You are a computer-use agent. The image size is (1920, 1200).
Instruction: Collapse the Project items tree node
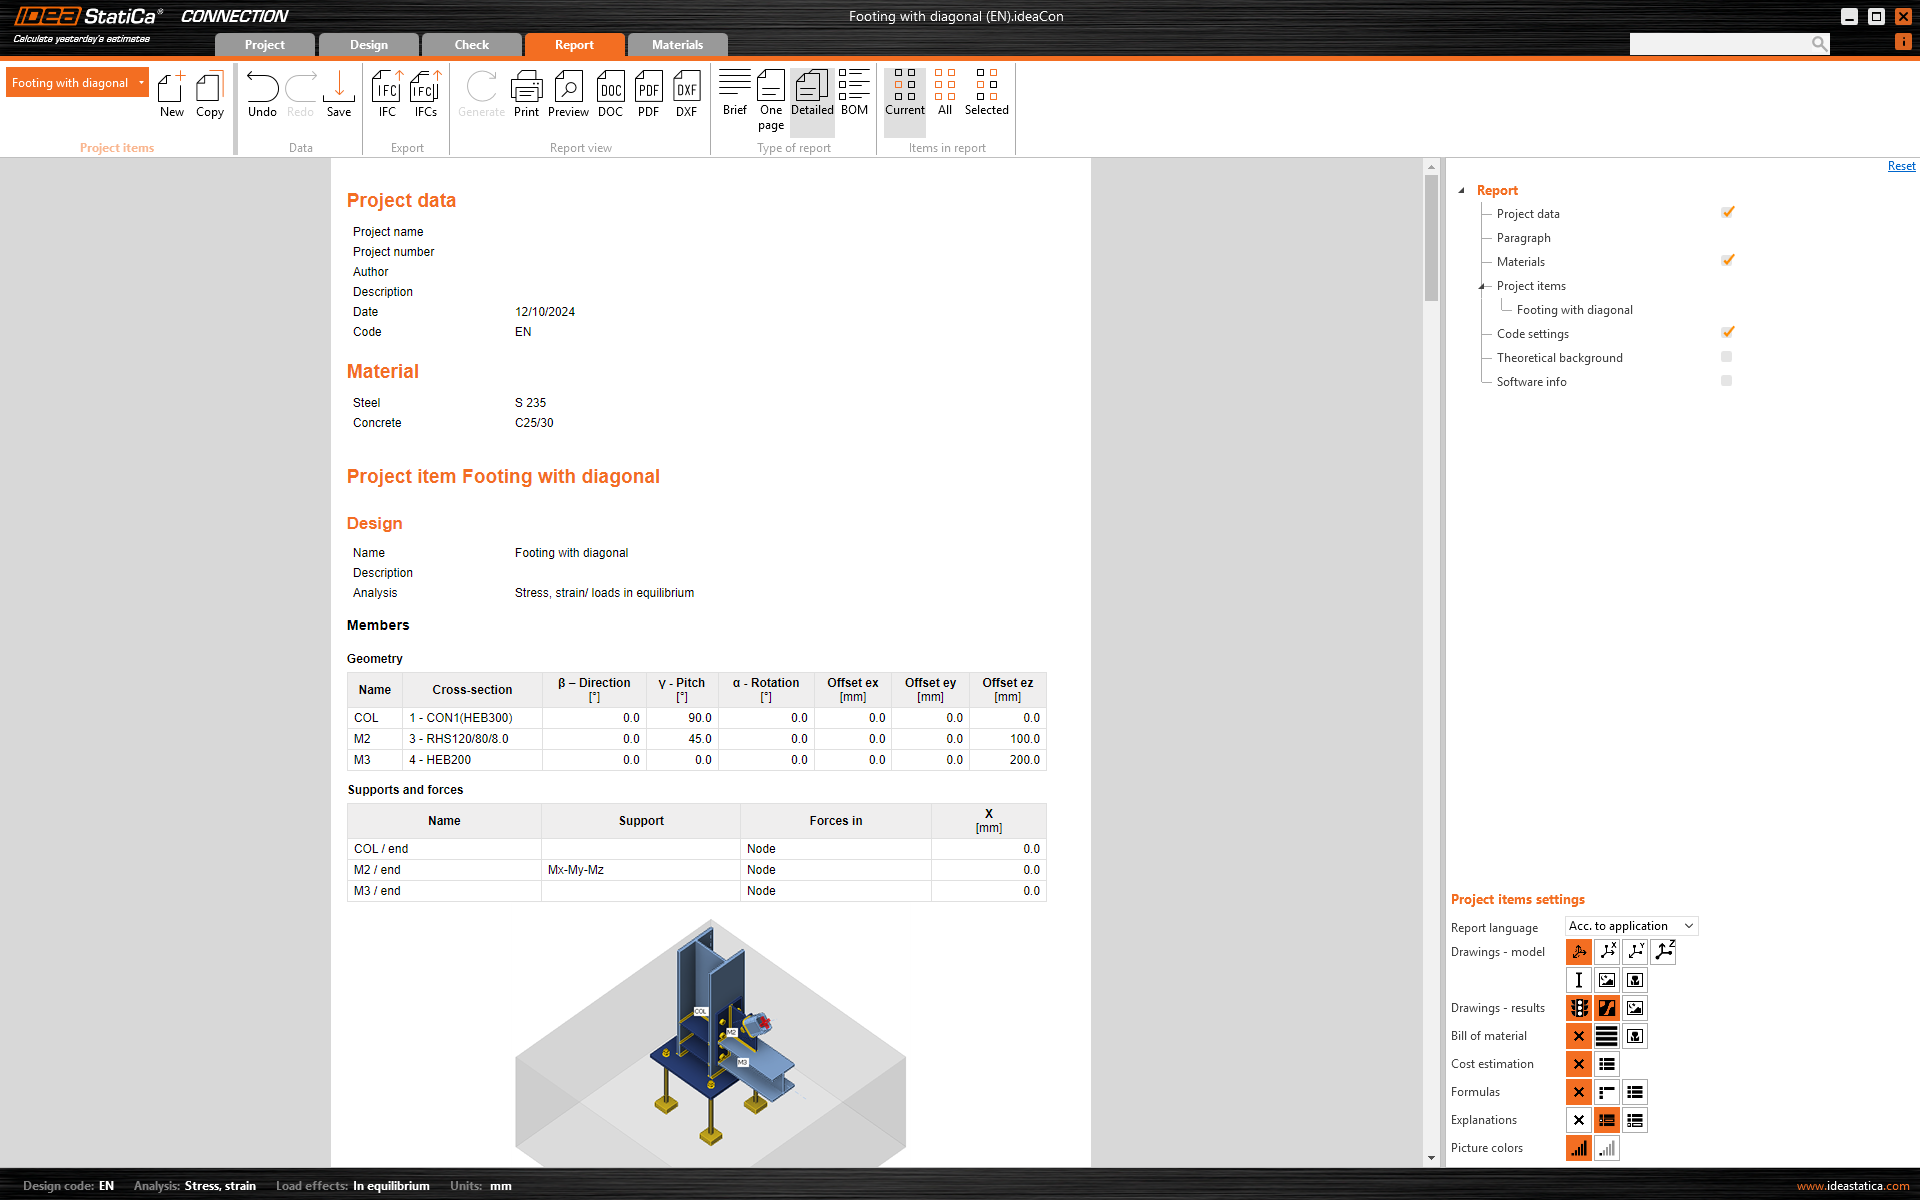1482,286
